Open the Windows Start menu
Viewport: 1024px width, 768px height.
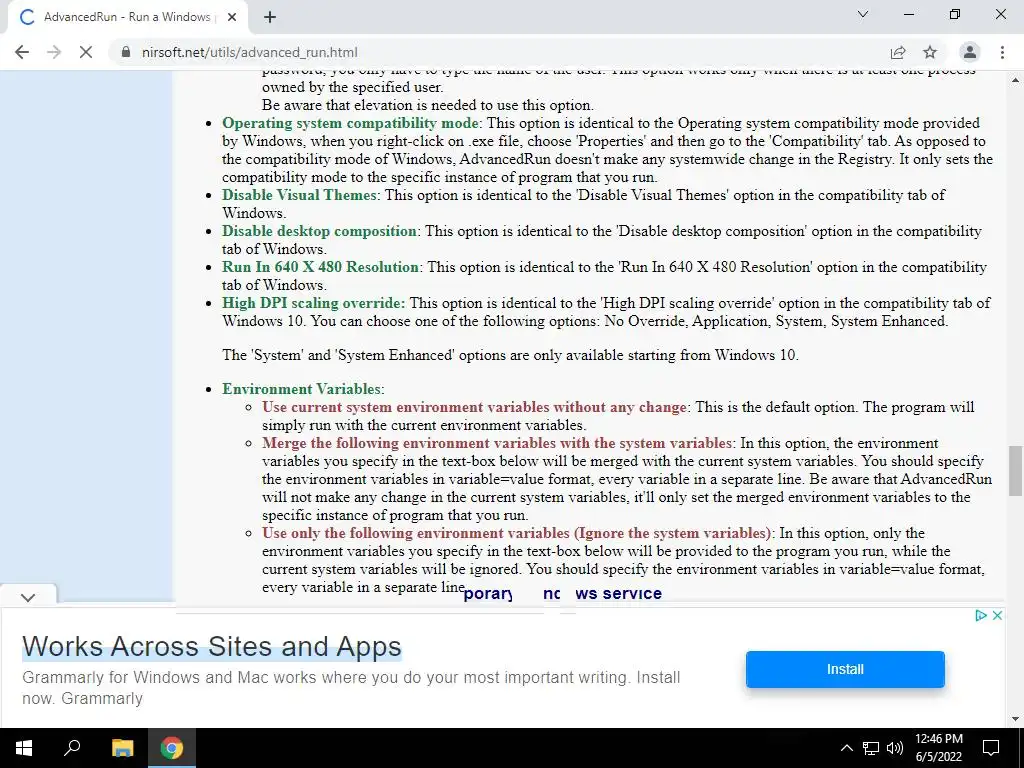point(24,748)
